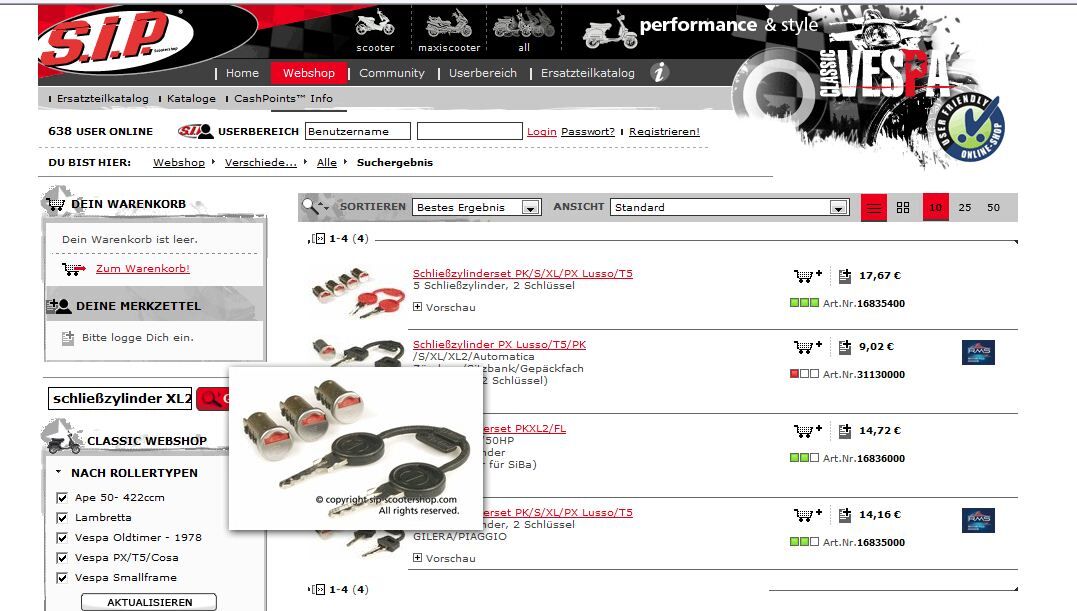Click the AKTUALISIEREN button
Viewport: 1077px width, 611px height.
(x=149, y=602)
